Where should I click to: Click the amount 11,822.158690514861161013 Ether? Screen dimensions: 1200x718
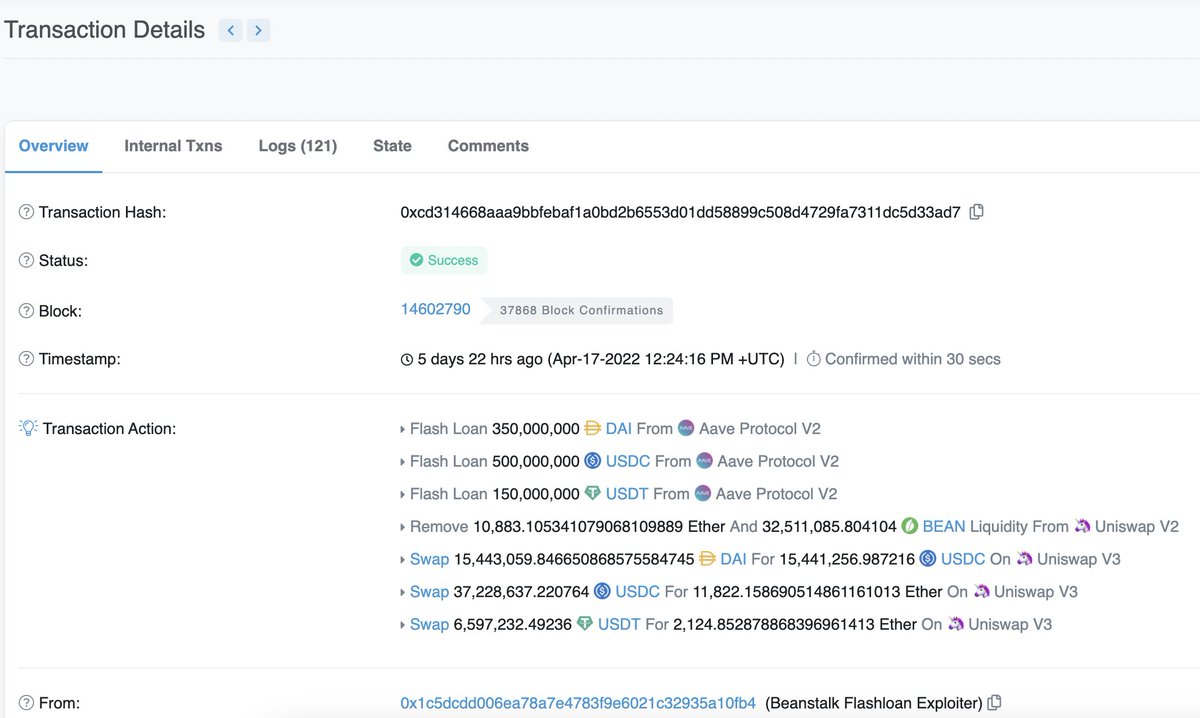pyautogui.click(x=817, y=591)
